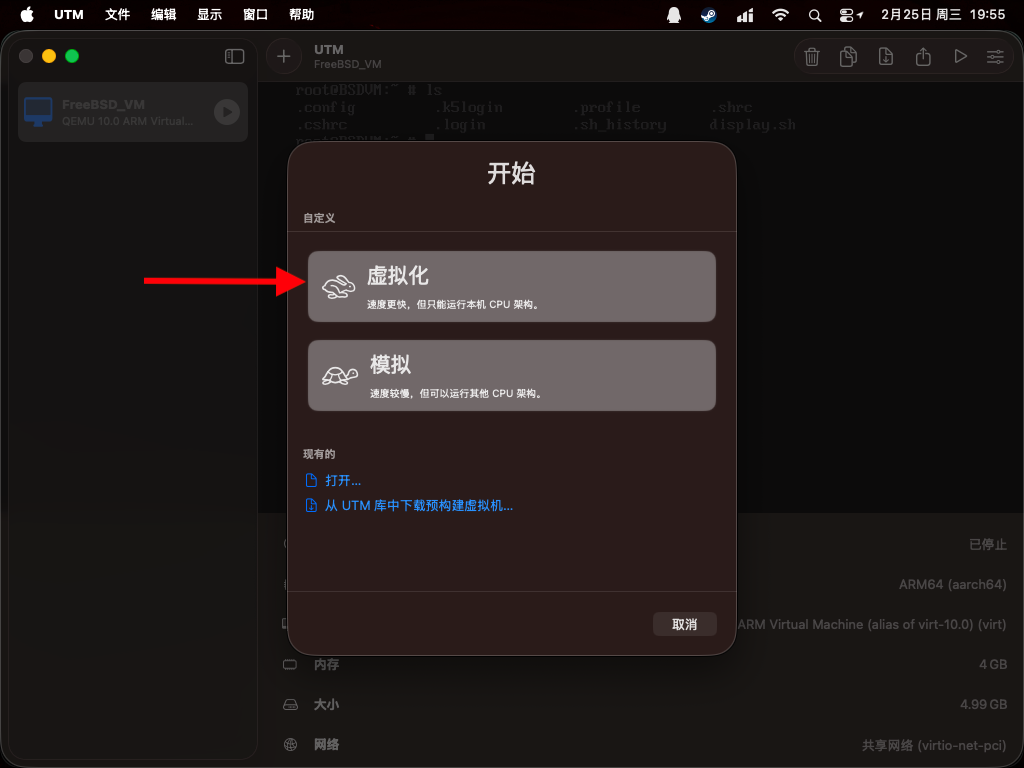Screen dimensions: 1024x768
Task: Open the 窗口 menu
Action: [x=255, y=14]
